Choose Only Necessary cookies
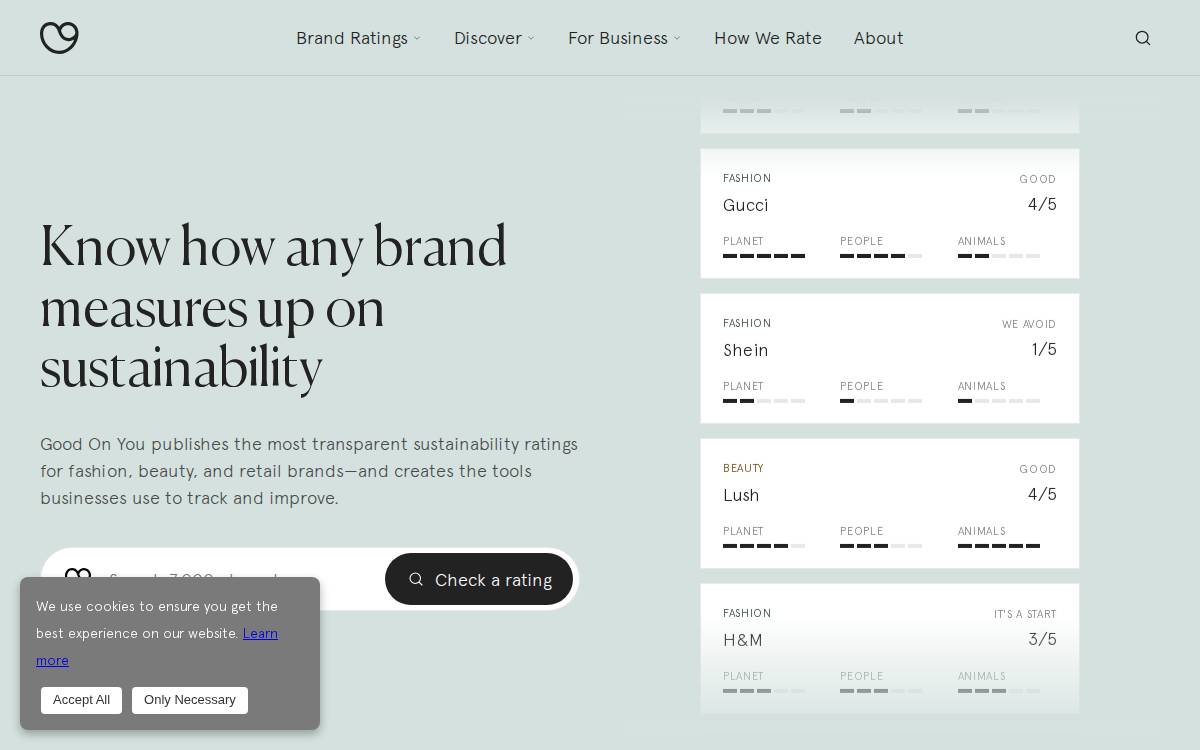This screenshot has width=1200, height=750. click(190, 700)
